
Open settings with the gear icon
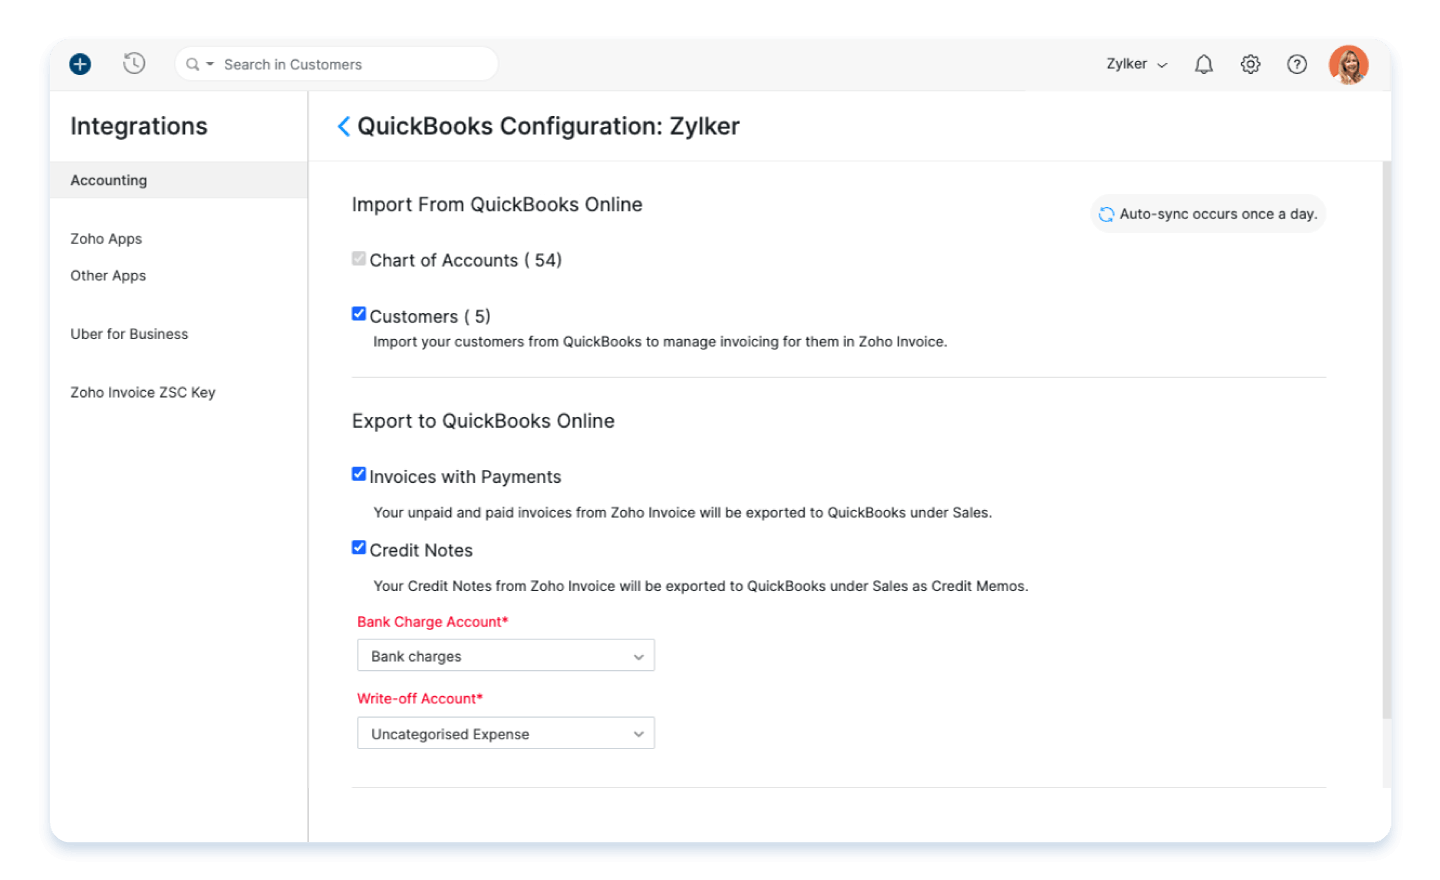(x=1250, y=63)
